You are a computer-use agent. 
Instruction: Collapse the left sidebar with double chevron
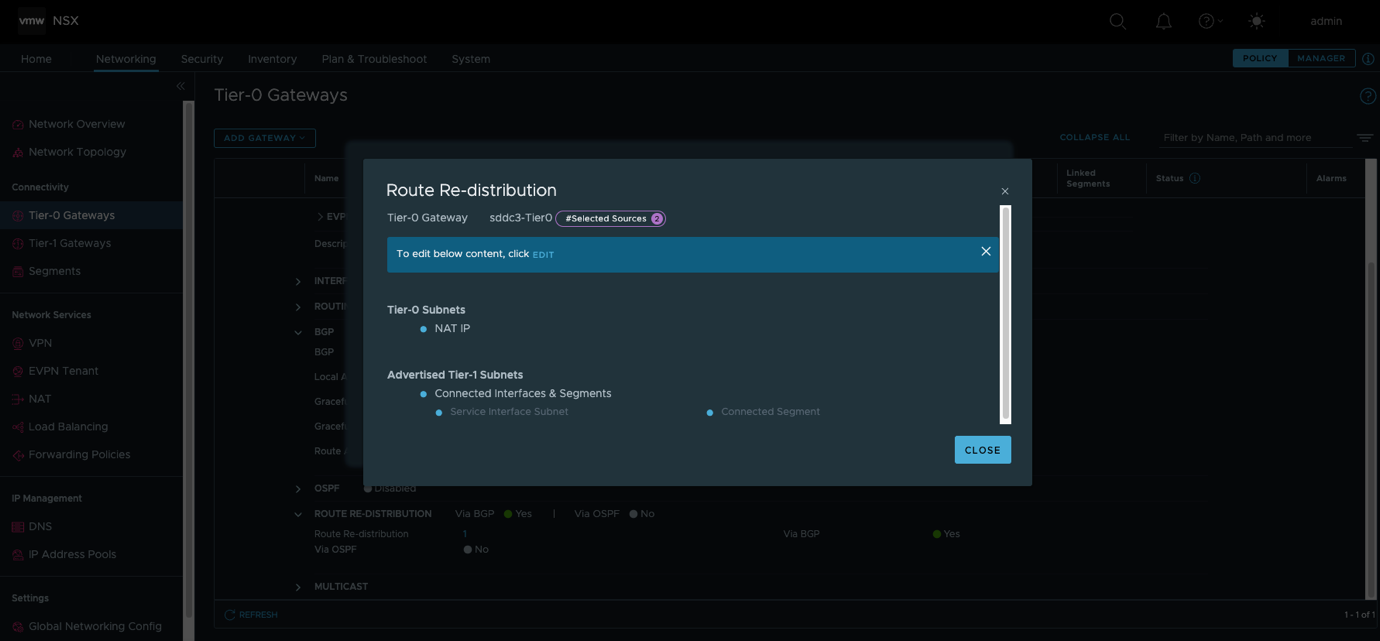pyautogui.click(x=181, y=86)
